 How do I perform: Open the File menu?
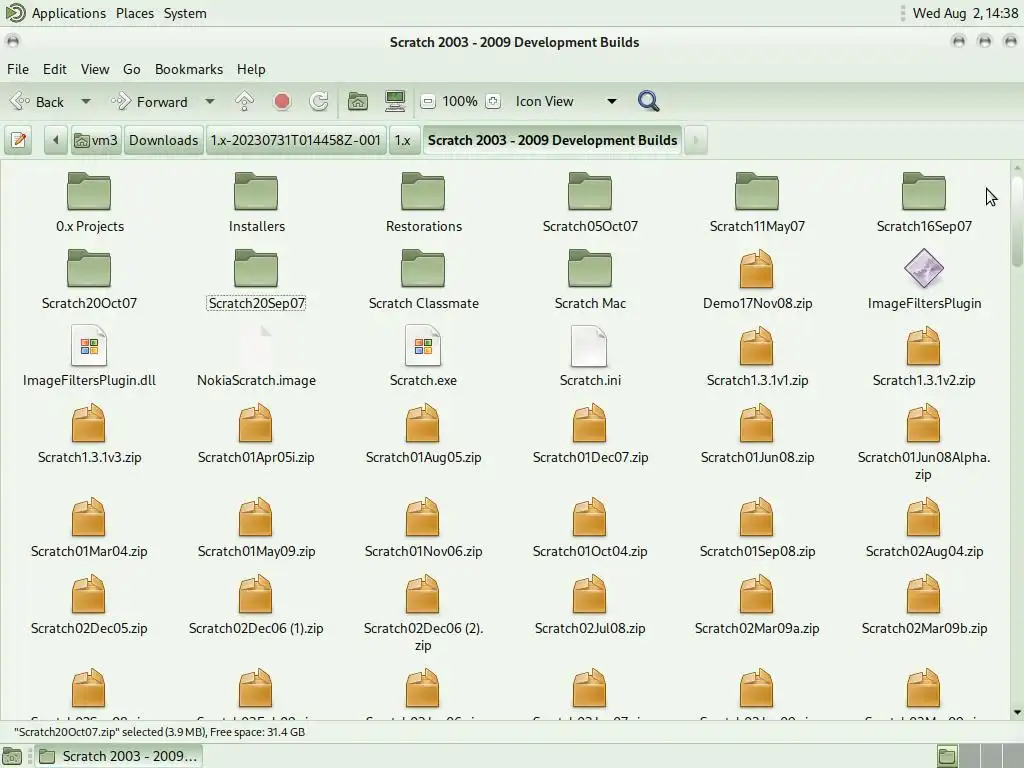tap(18, 69)
